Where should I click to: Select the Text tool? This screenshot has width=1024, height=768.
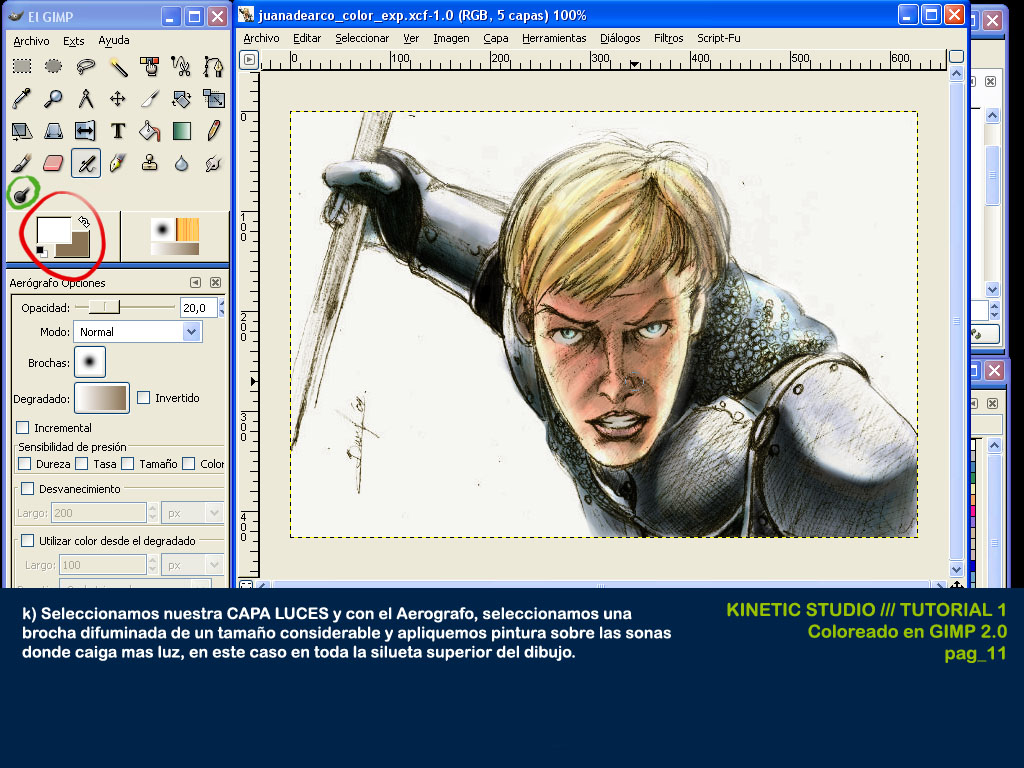point(118,131)
